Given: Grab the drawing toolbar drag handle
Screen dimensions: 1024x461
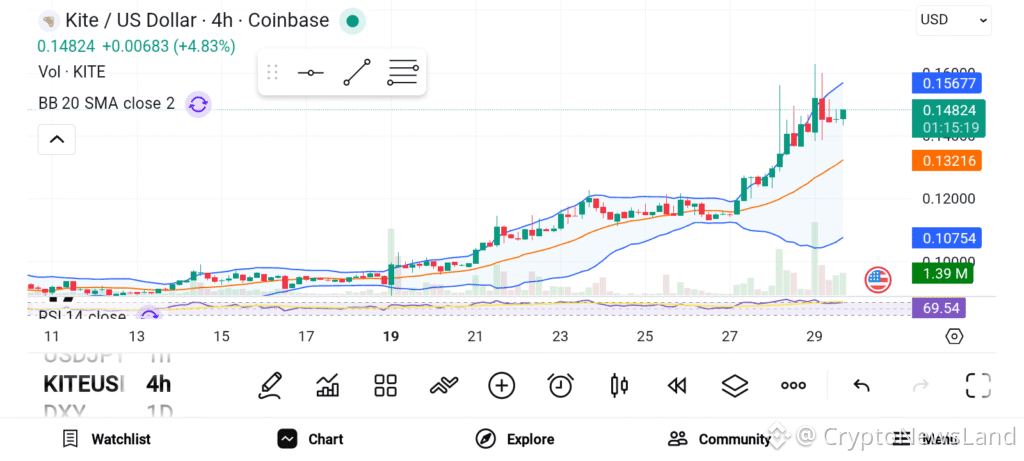Looking at the screenshot, I should pos(273,72).
